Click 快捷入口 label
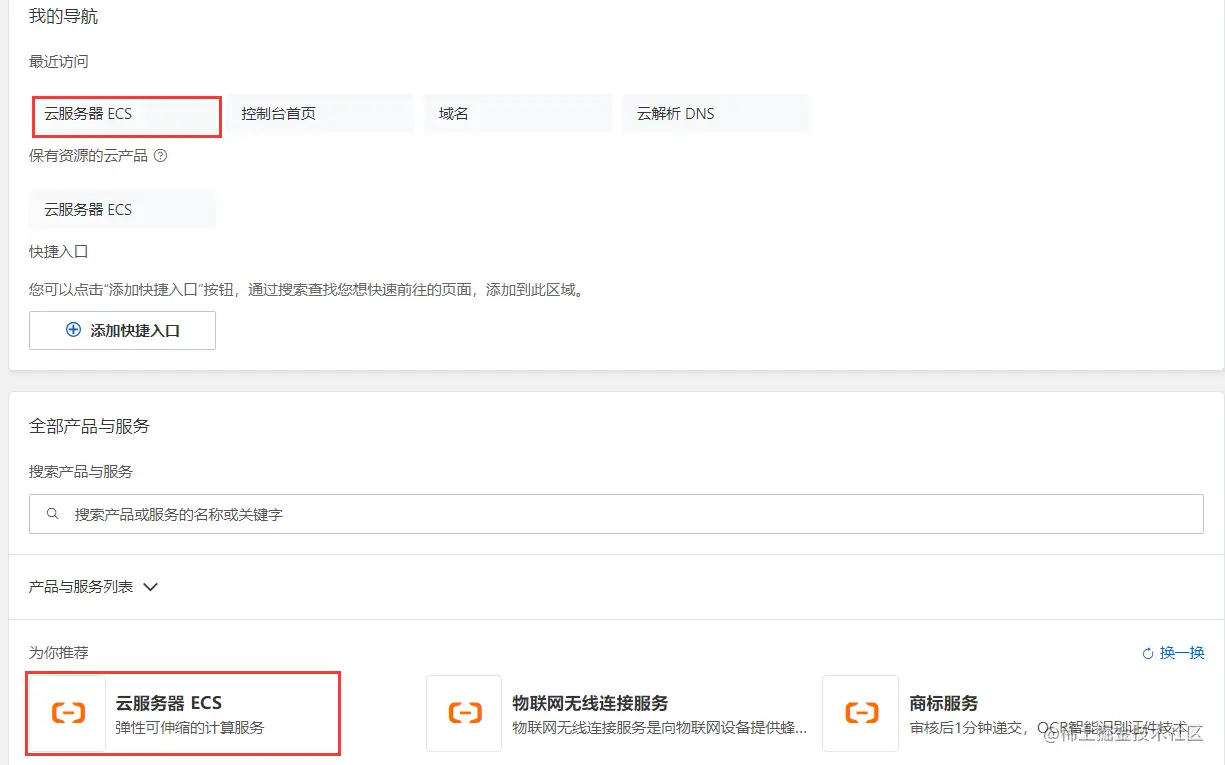The width and height of the screenshot is (1225, 765). [x=59, y=252]
